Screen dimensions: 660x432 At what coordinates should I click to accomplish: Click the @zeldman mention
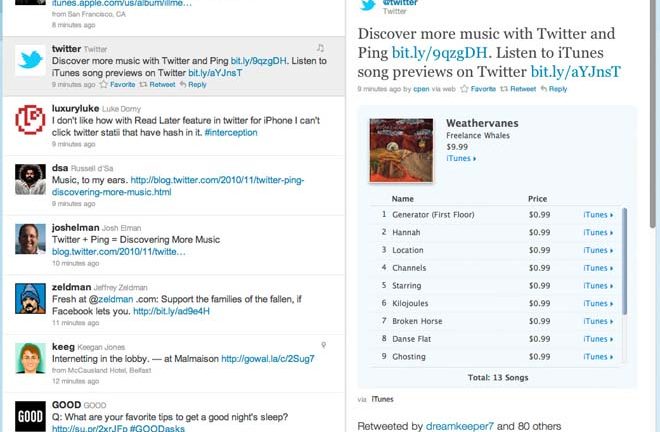pos(111,299)
